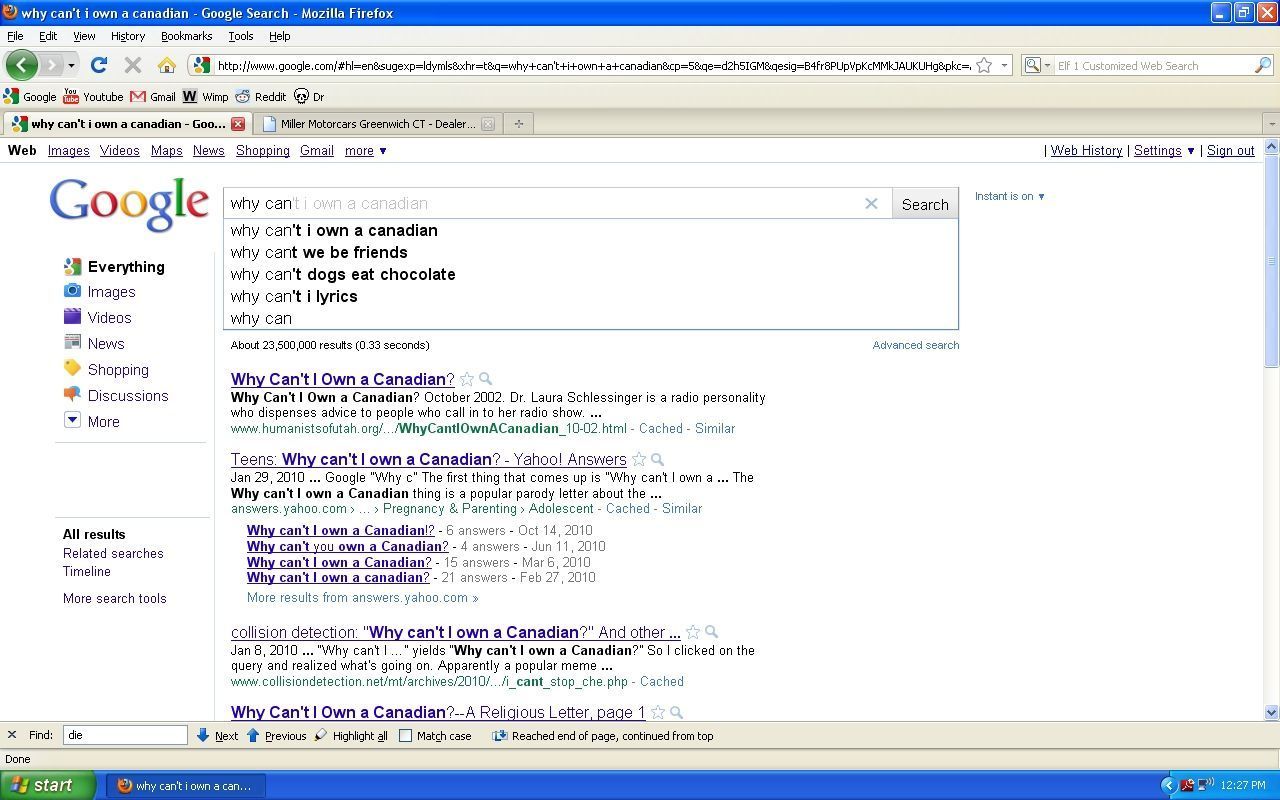The height and width of the screenshot is (800, 1280).
Task: Click 'More search tools' in sidebar
Action: click(x=115, y=599)
